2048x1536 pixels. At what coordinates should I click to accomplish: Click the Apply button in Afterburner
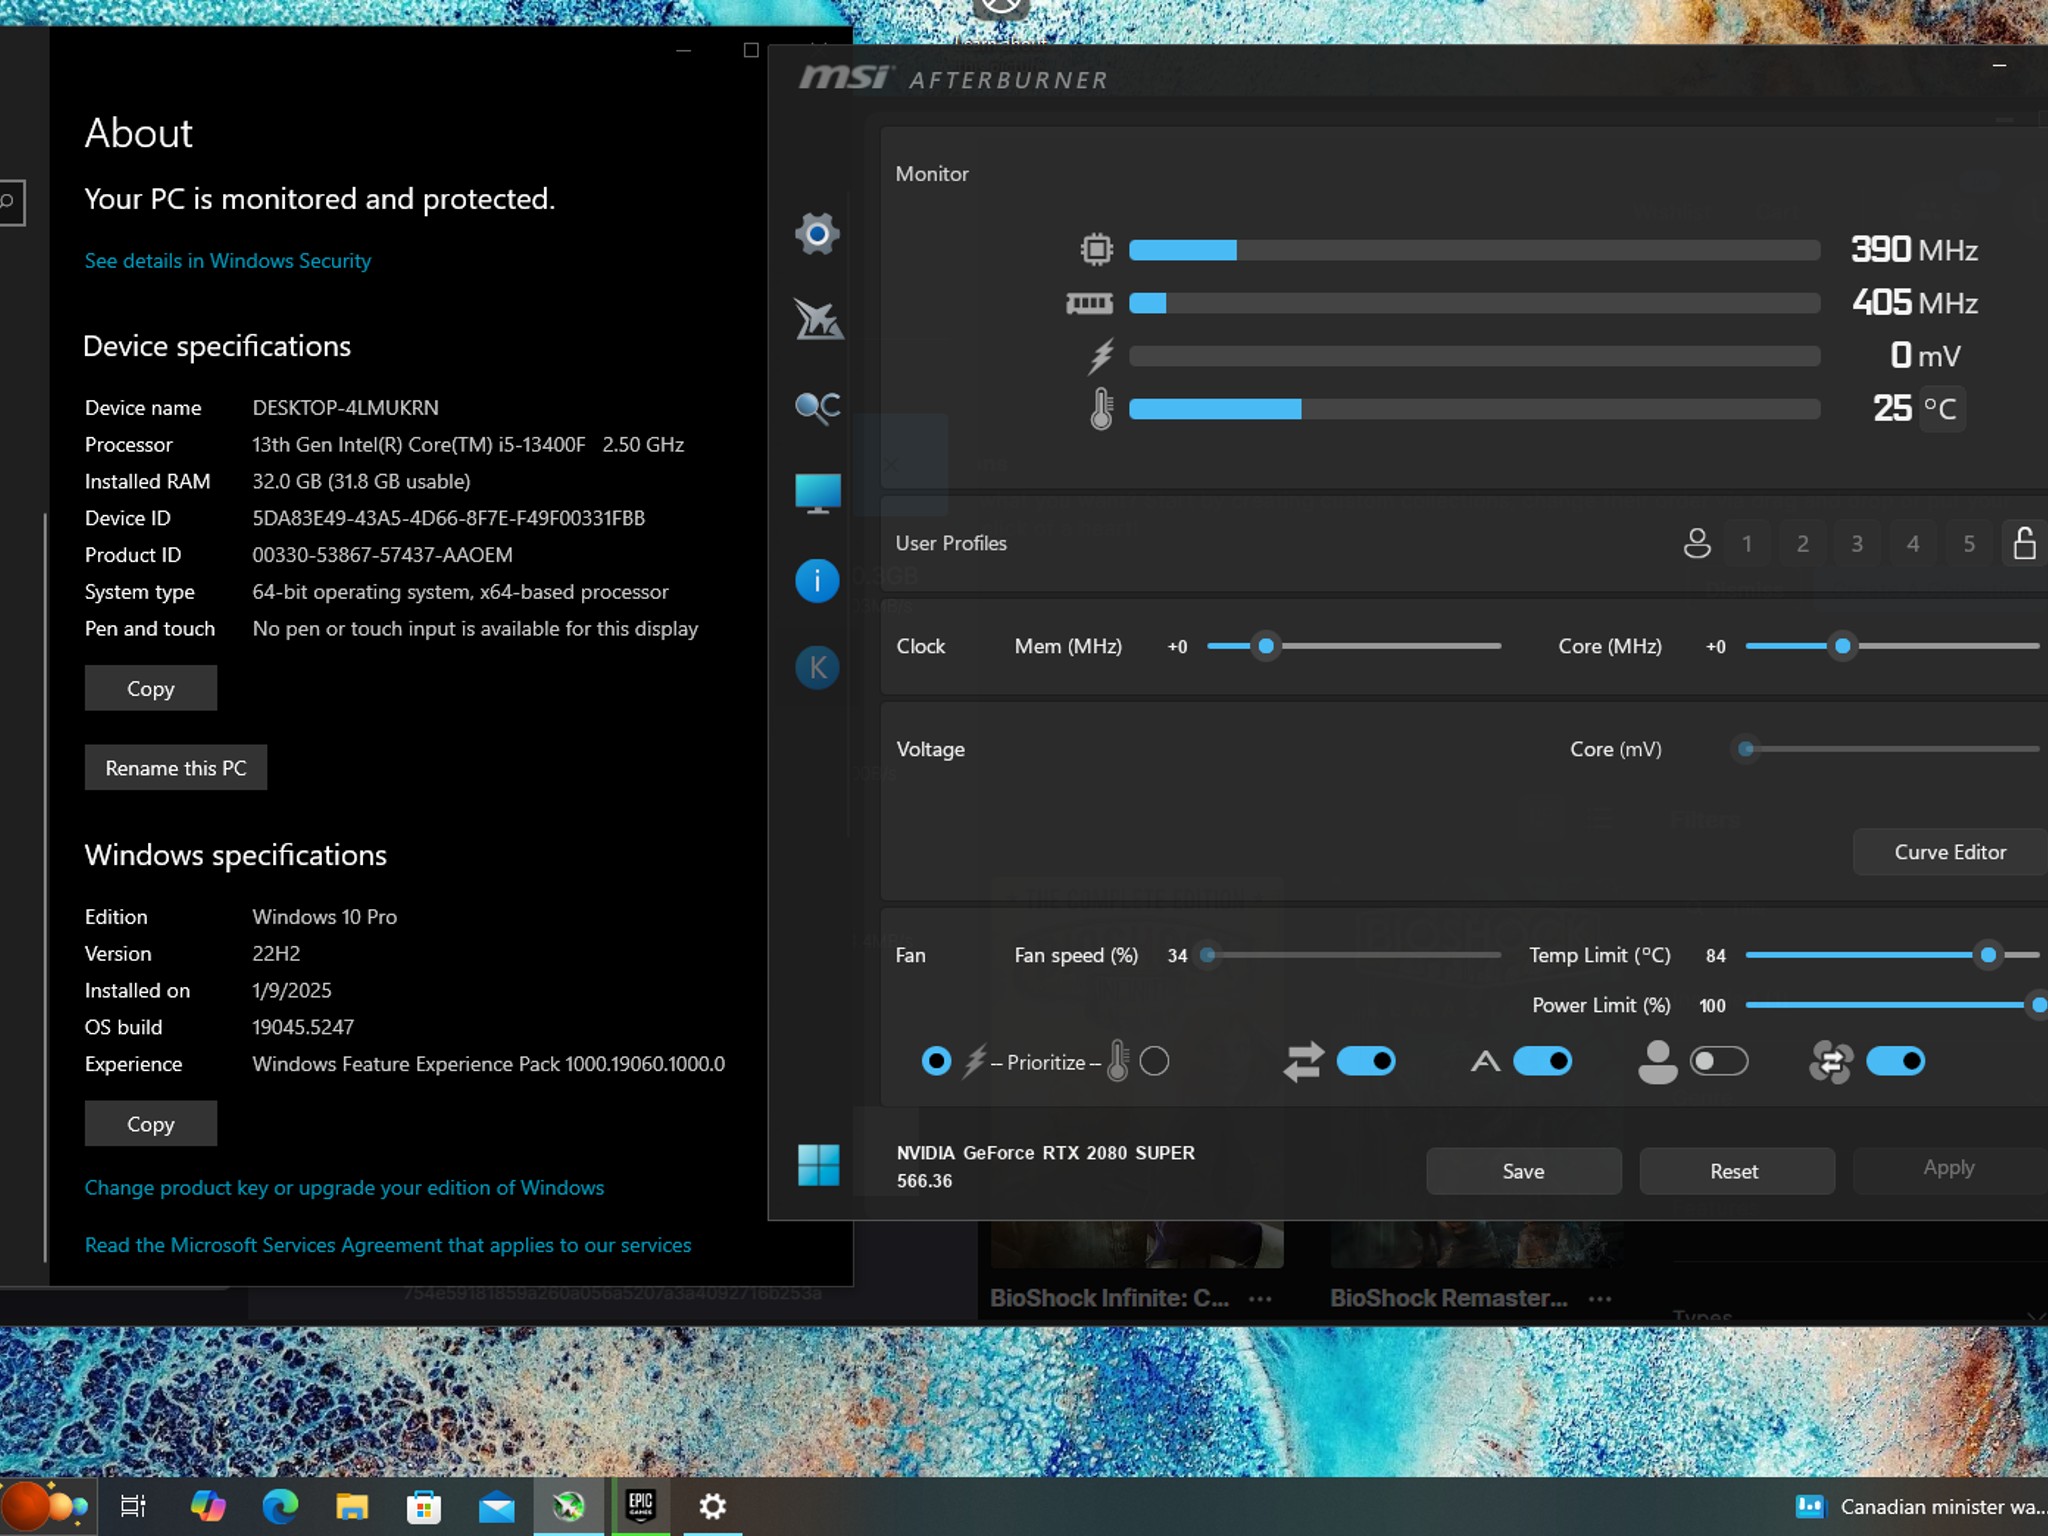[x=1949, y=1168]
